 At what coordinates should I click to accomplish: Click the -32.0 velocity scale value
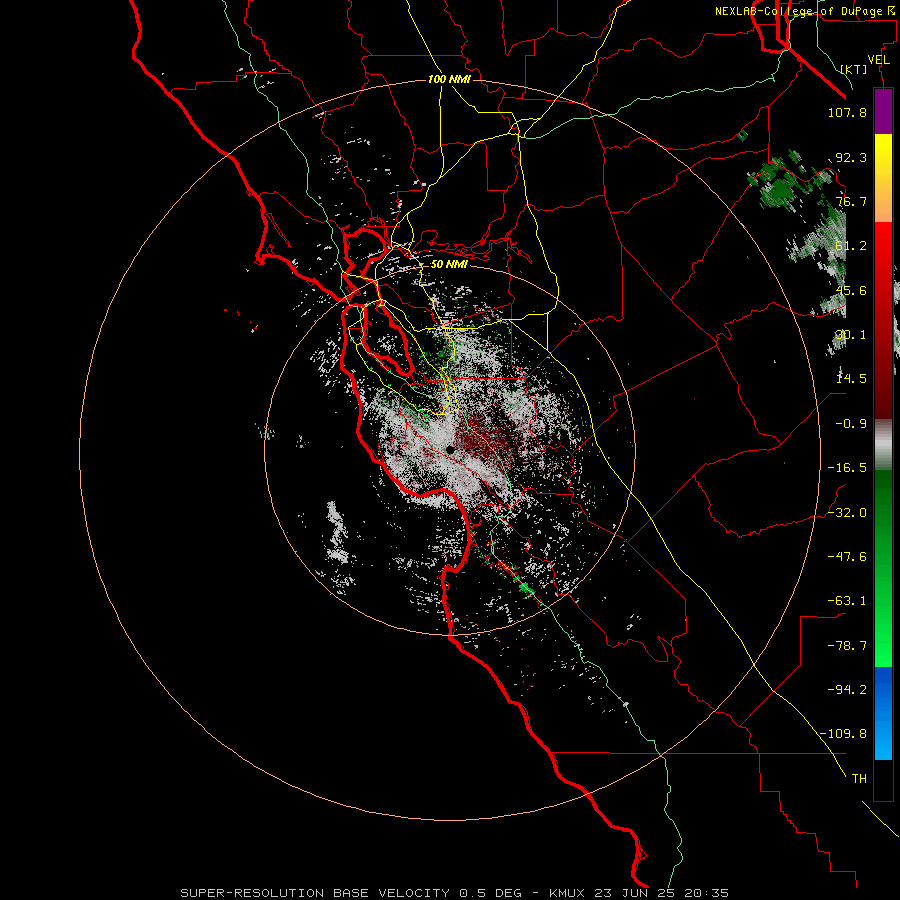pyautogui.click(x=847, y=513)
